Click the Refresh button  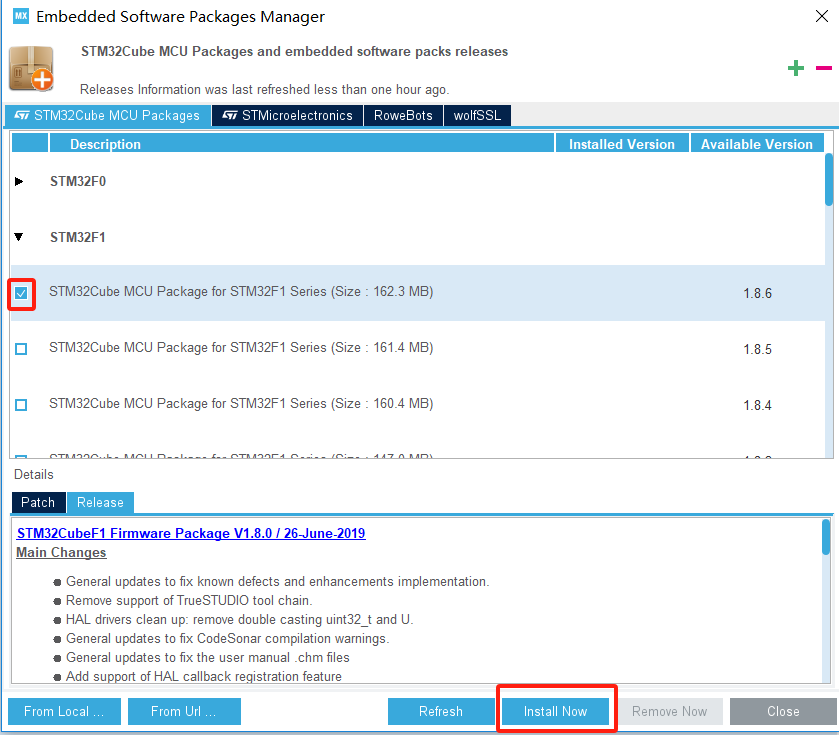[441, 711]
